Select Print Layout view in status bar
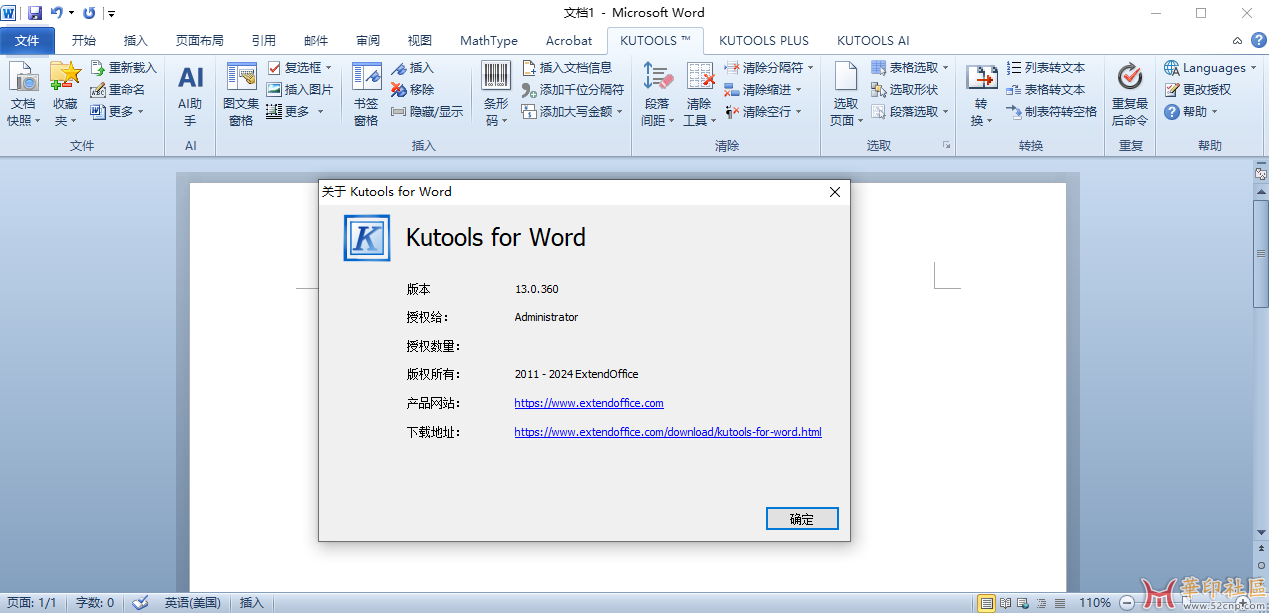The image size is (1269, 613). pyautogui.click(x=987, y=603)
